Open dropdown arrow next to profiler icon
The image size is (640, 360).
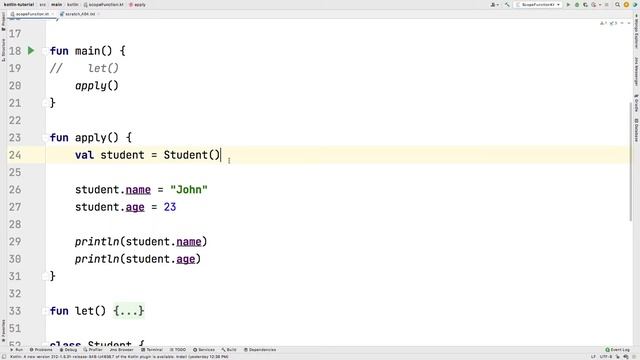tap(600, 4)
